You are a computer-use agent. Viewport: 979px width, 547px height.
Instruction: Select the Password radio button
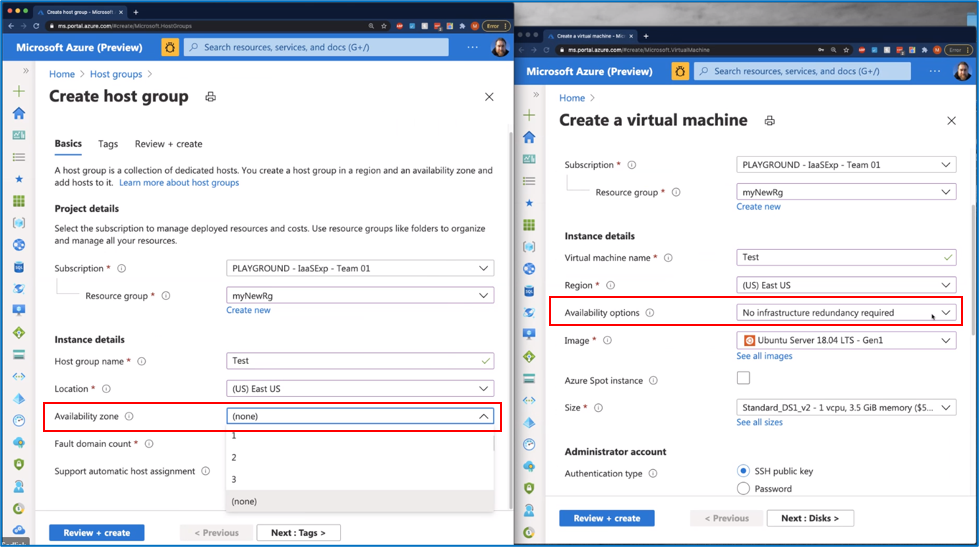[x=743, y=489]
